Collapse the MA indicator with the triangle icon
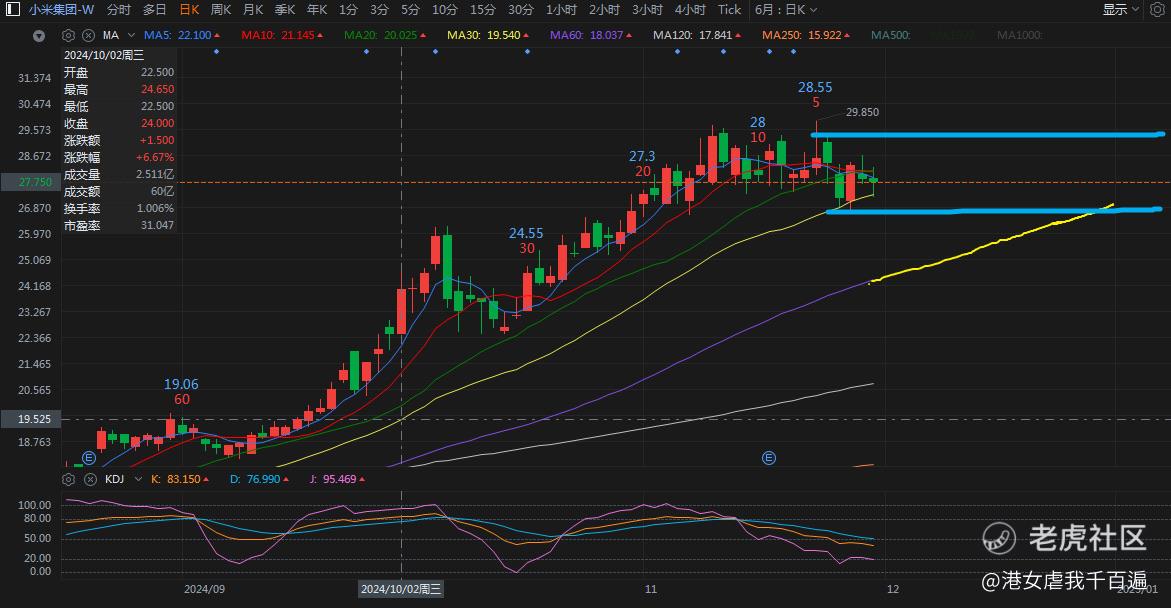Viewport: 1171px width, 608px height. pos(39,36)
